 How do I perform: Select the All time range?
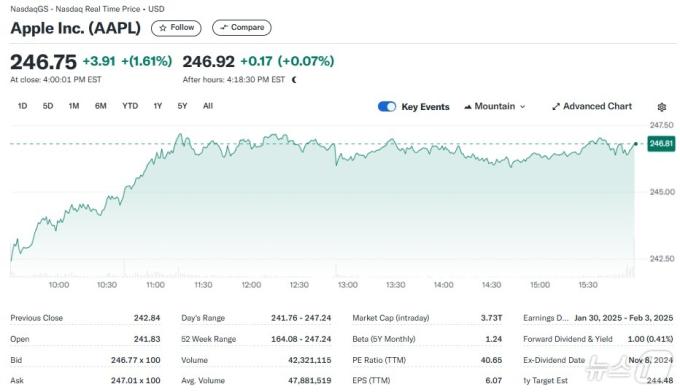click(208, 106)
